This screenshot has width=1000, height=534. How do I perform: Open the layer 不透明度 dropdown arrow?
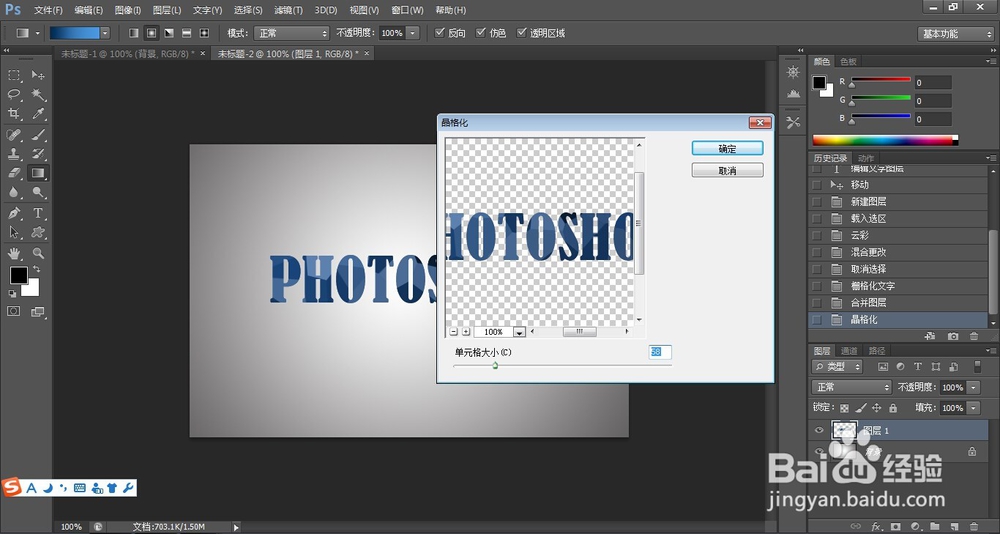pos(973,387)
